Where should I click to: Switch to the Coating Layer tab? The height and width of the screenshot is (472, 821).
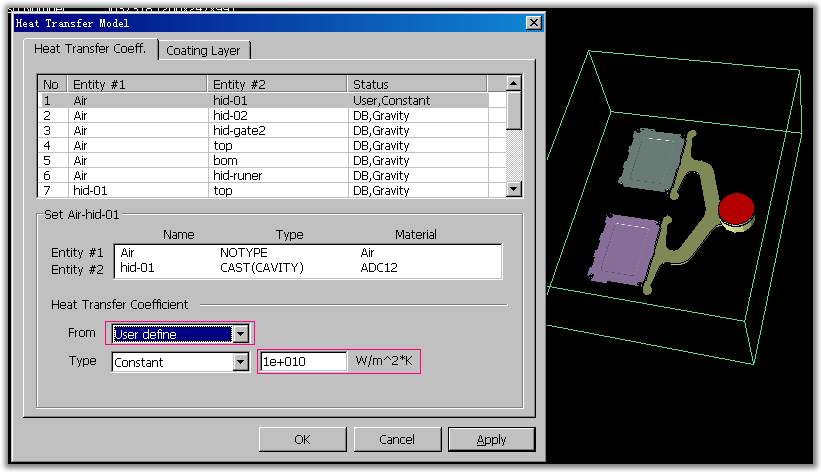point(204,51)
